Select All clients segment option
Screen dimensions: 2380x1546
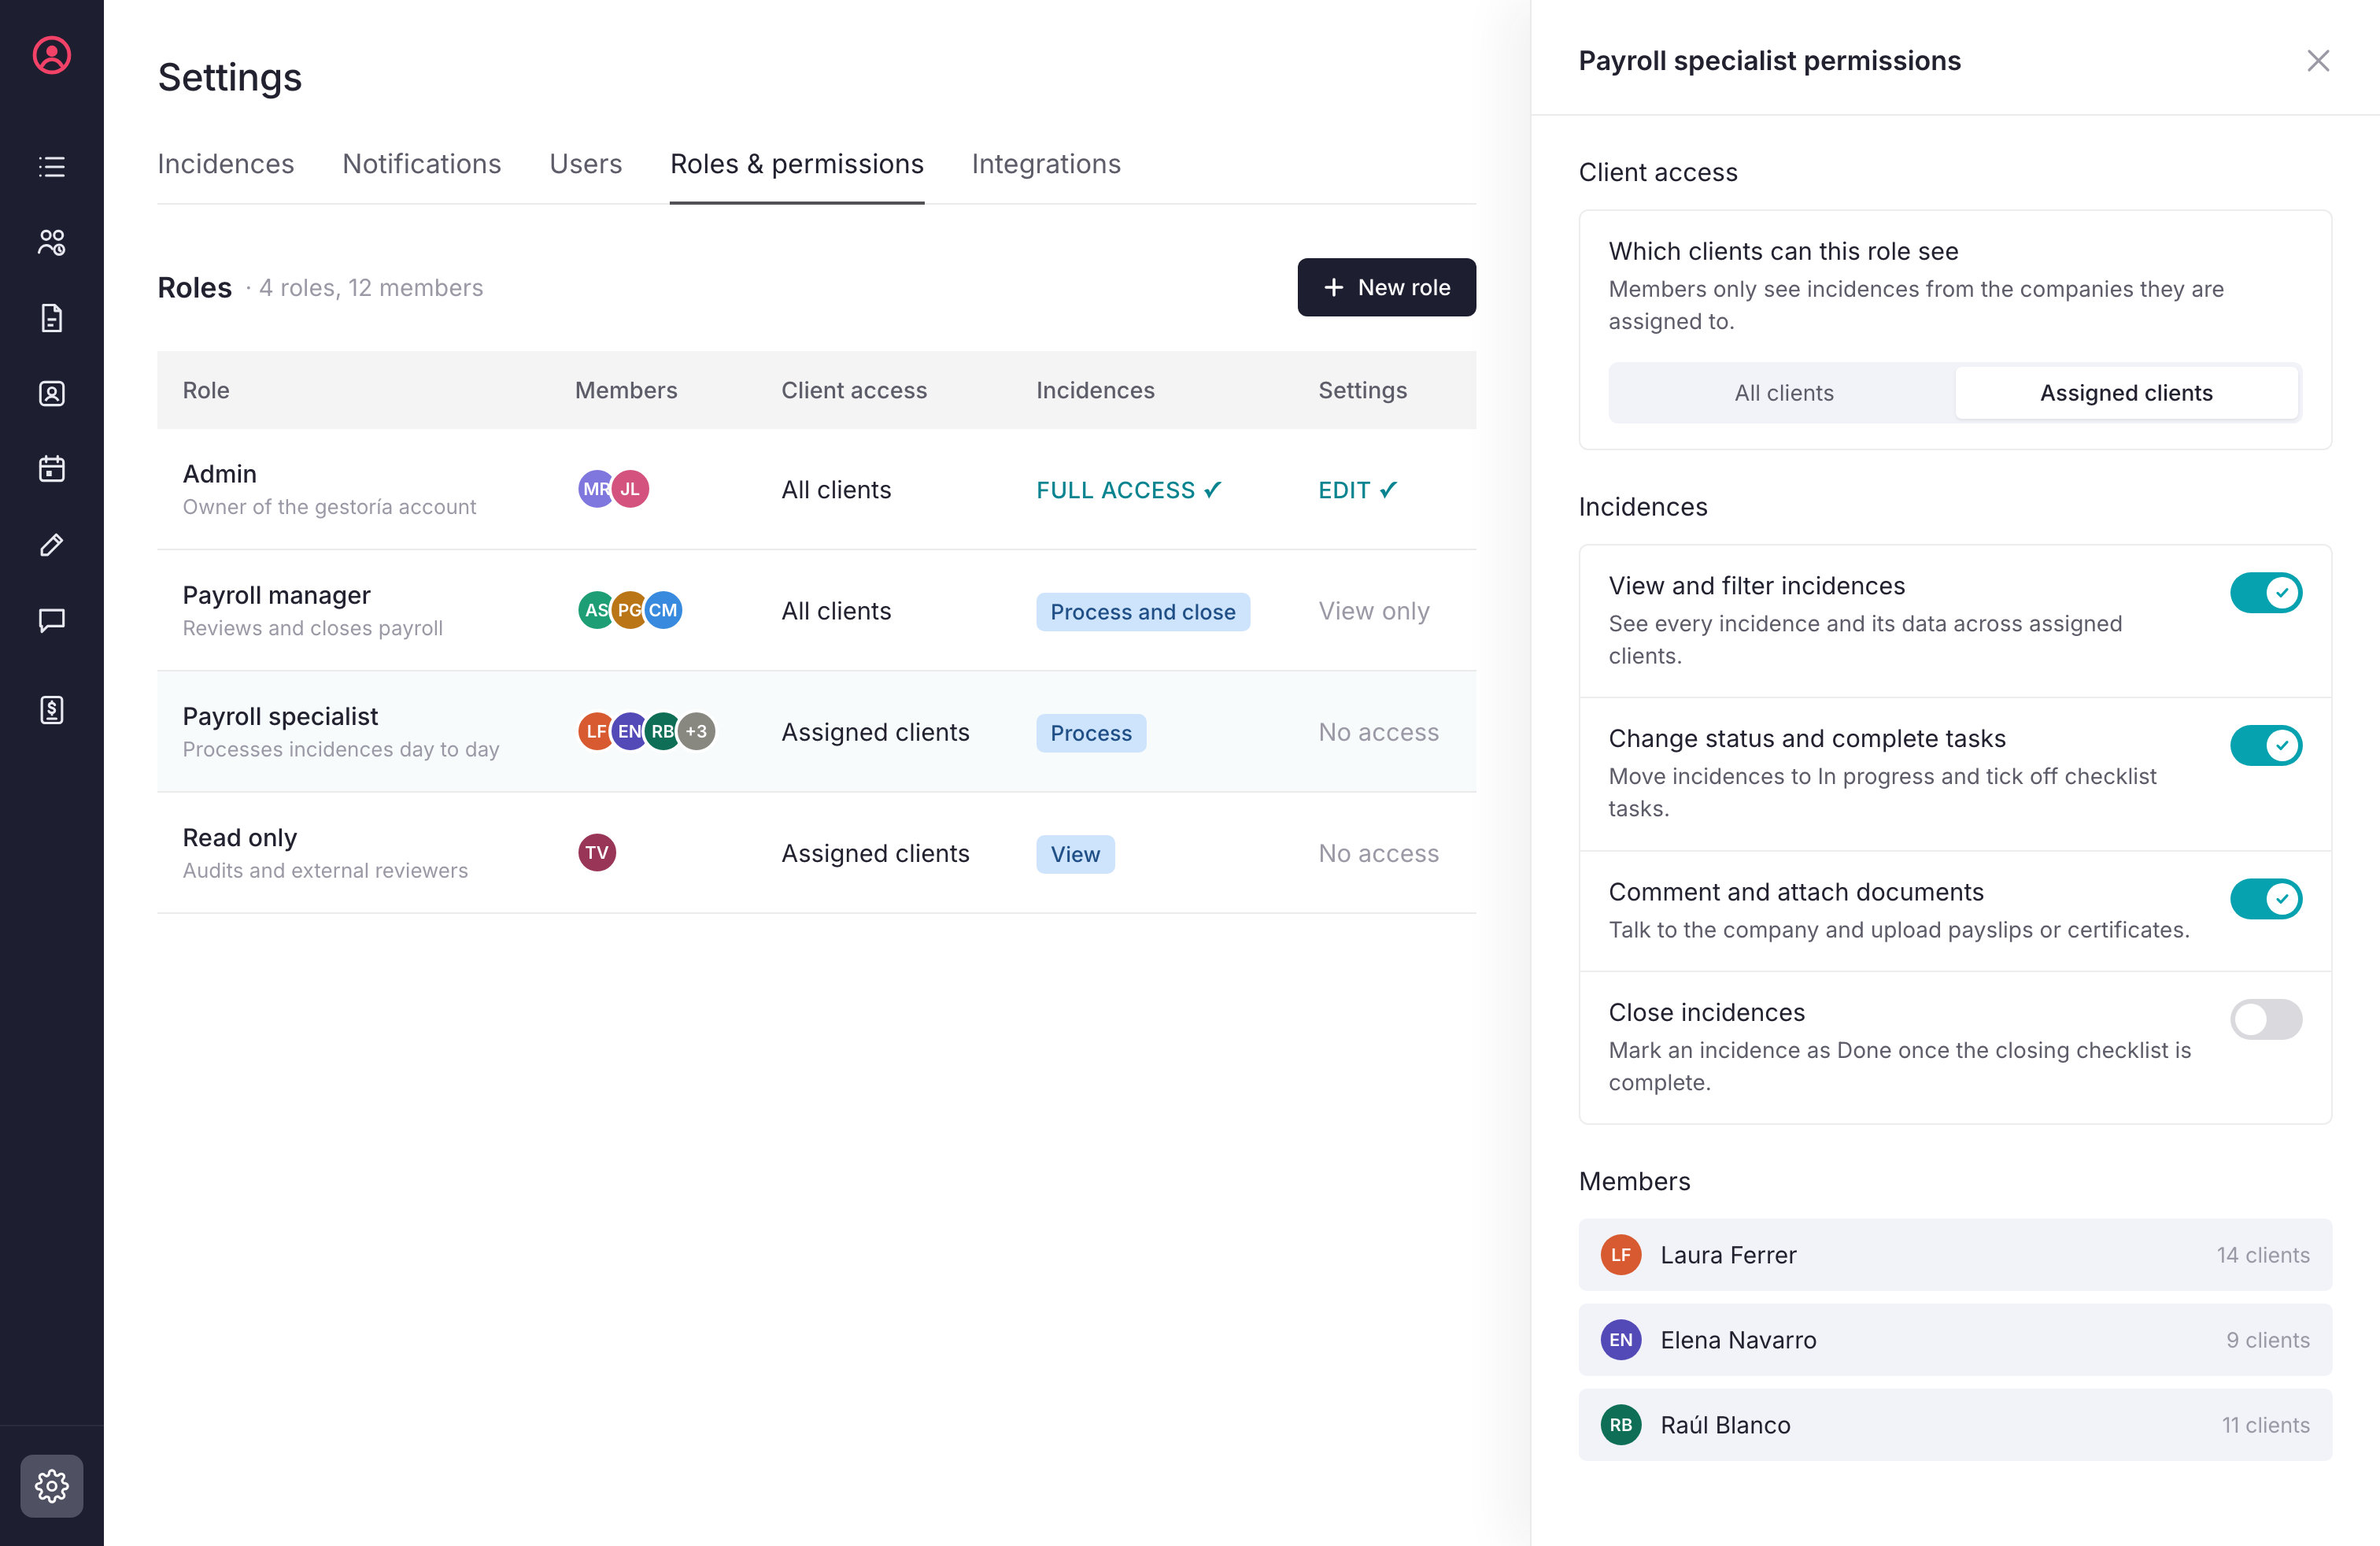pos(1783,393)
